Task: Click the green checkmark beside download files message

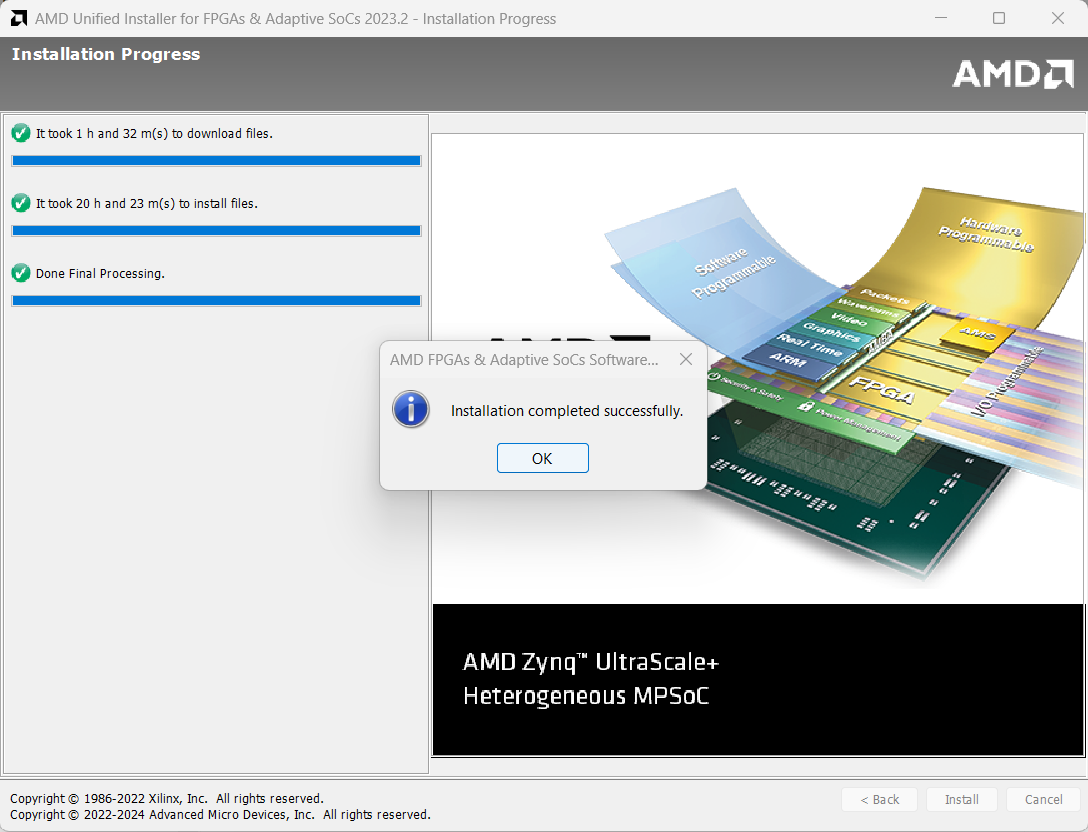Action: 20,133
